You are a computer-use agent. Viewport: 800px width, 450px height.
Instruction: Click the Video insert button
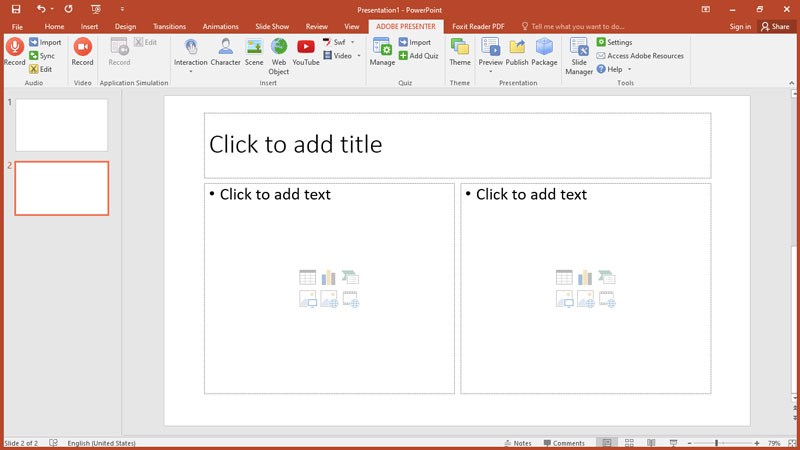[x=337, y=56]
